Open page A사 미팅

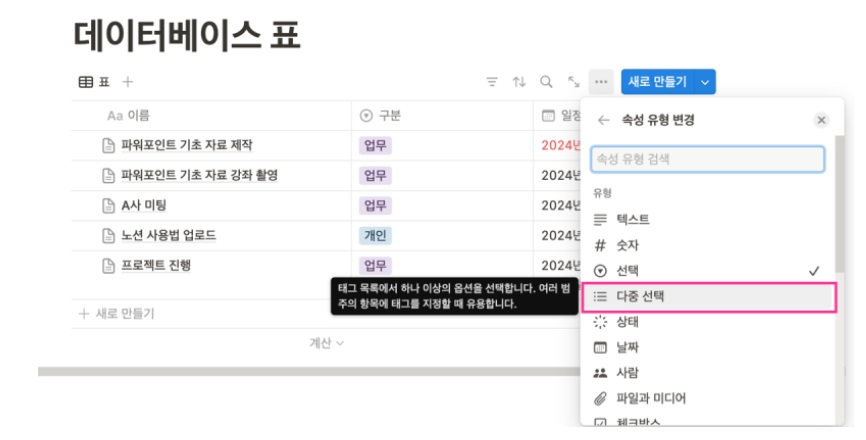[x=144, y=205]
